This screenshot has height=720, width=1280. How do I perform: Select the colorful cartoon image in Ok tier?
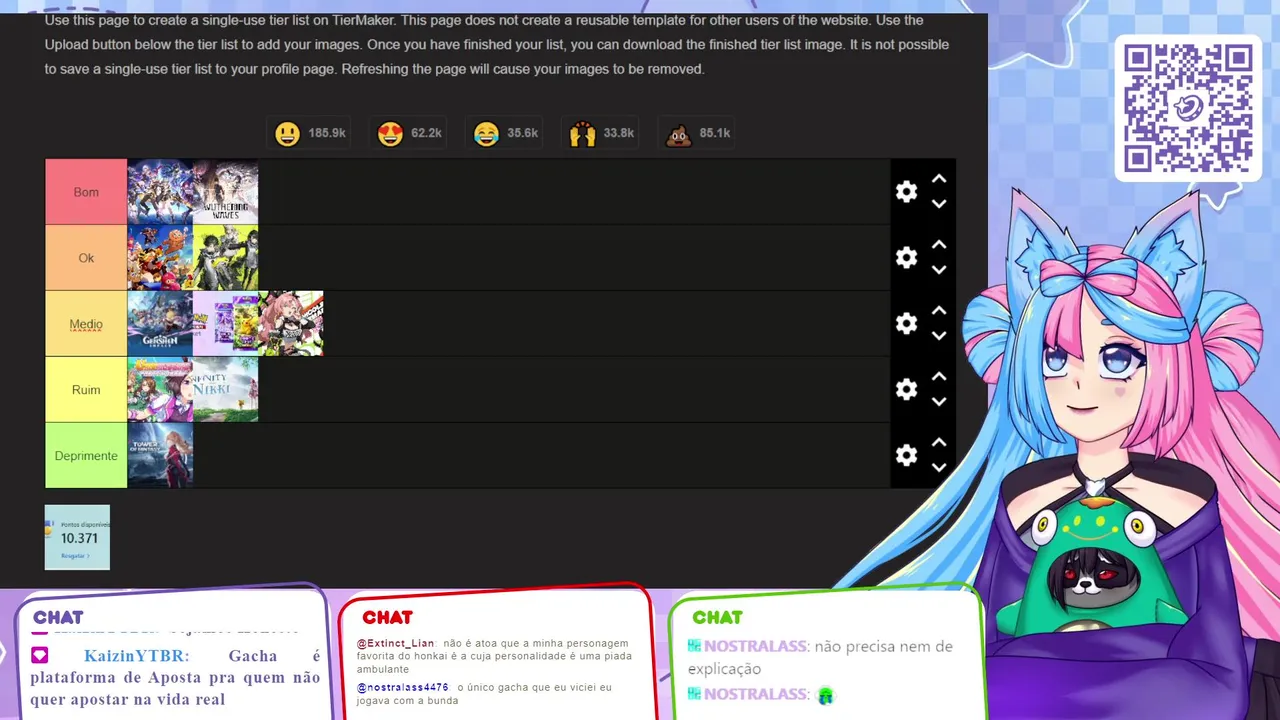coord(160,258)
